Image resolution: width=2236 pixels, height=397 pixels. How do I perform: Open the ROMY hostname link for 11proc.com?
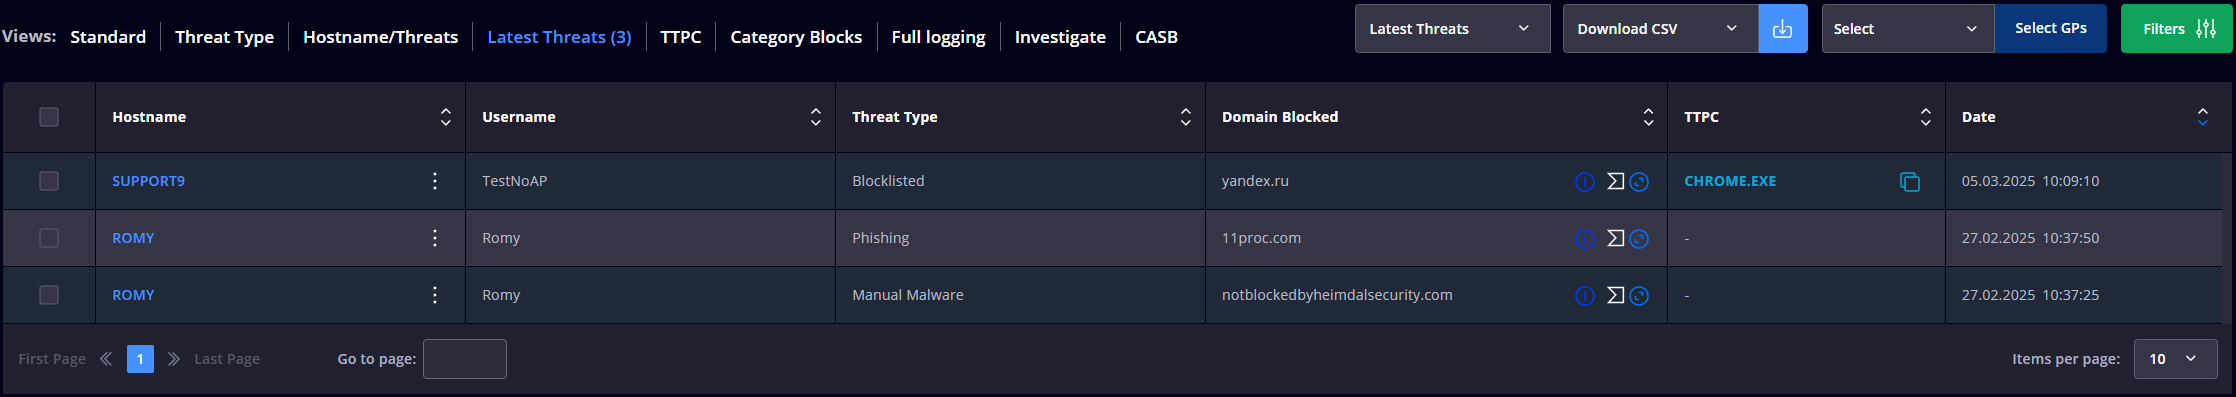pos(133,238)
